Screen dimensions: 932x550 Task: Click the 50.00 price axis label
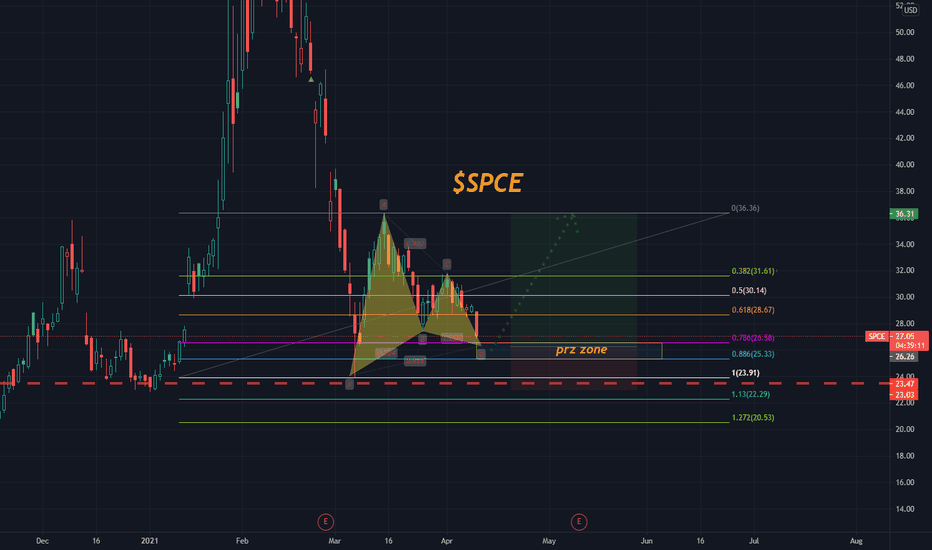pos(905,32)
